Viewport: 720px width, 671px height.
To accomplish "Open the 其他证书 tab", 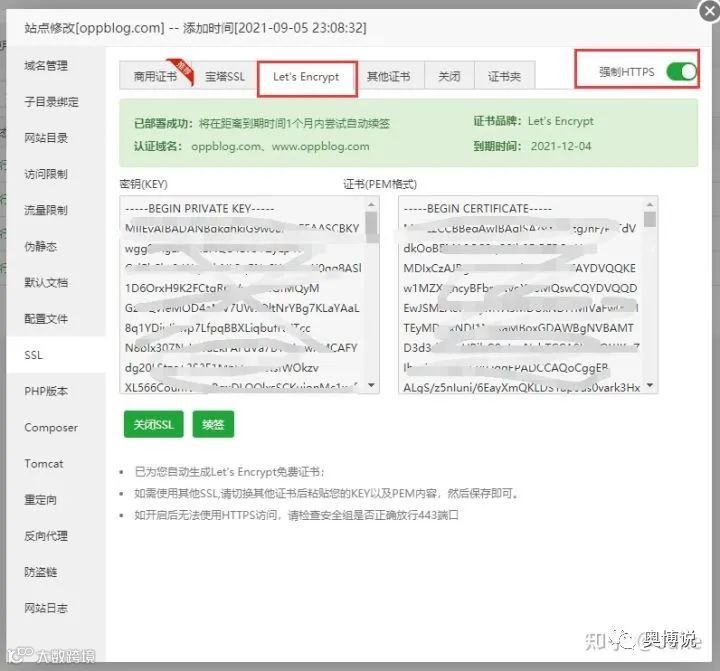I will [x=389, y=76].
